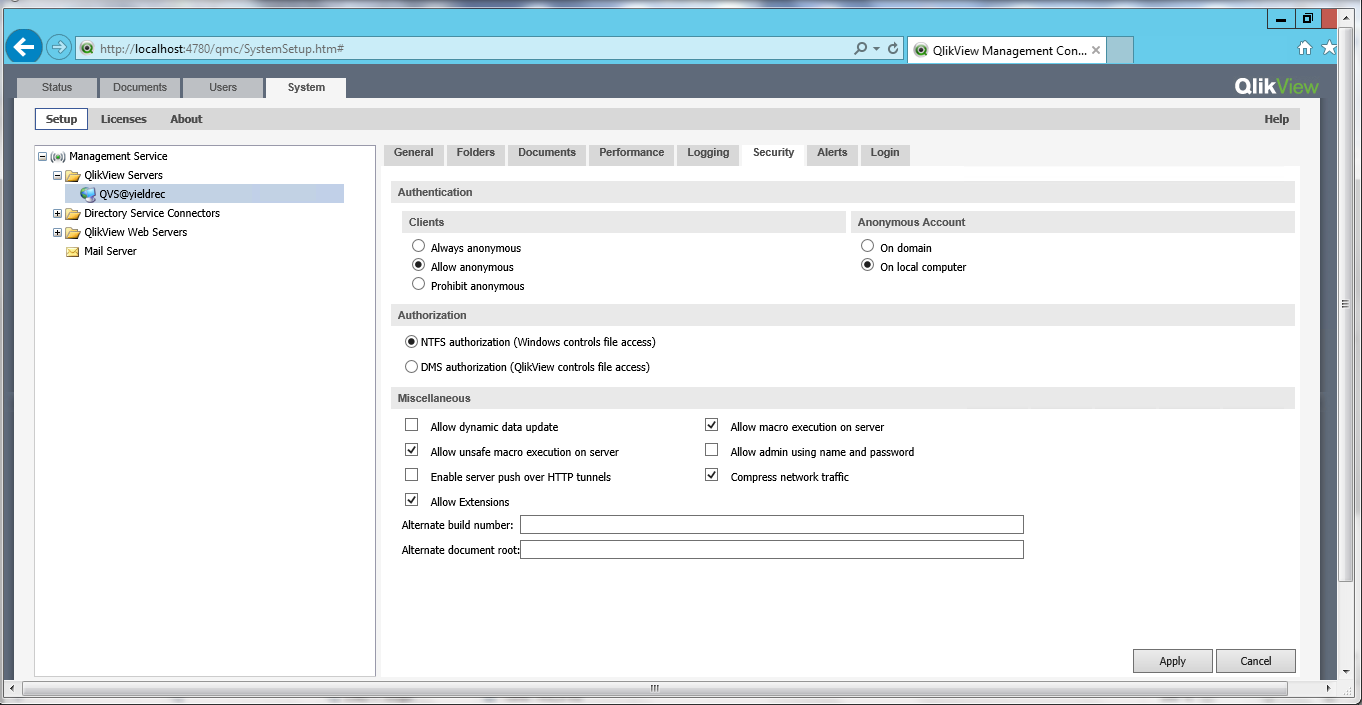Click the Directory Service Connectors folder icon
1362x705 pixels.
tap(73, 213)
